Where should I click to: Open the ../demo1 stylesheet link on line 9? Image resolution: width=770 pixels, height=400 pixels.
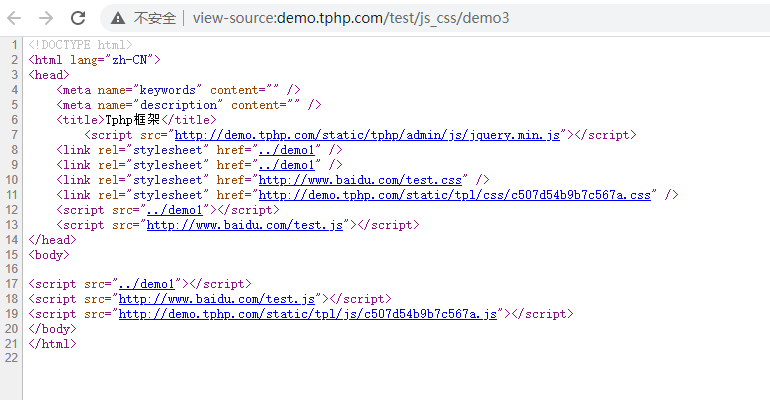pyautogui.click(x=286, y=165)
